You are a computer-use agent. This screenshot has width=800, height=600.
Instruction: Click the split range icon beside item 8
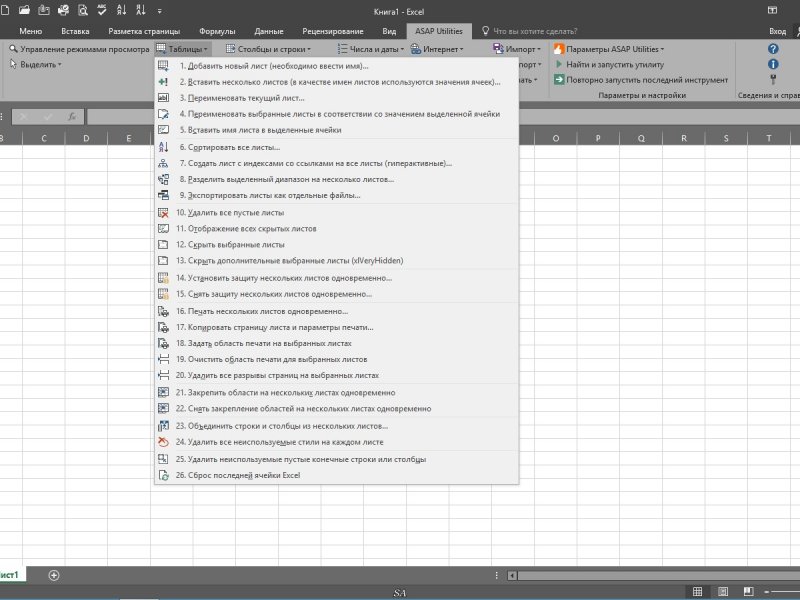(x=163, y=179)
